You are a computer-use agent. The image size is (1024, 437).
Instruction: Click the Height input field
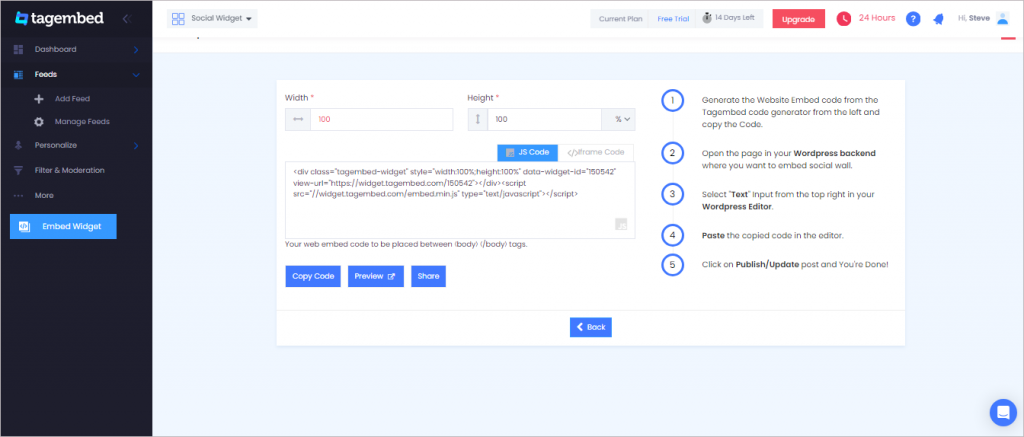click(x=545, y=120)
